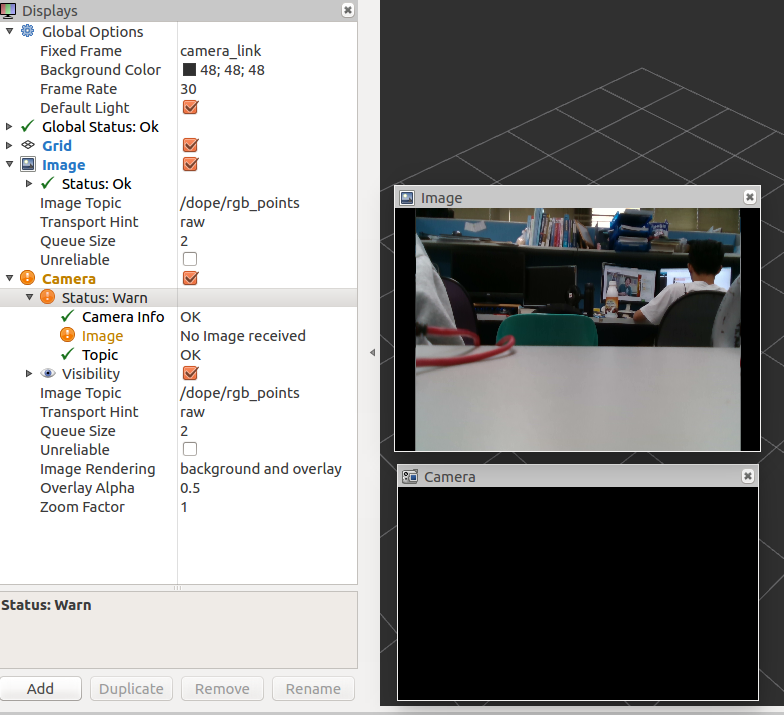The width and height of the screenshot is (784, 715).
Task: Uncheck the Grid display checkbox
Action: pos(190,145)
